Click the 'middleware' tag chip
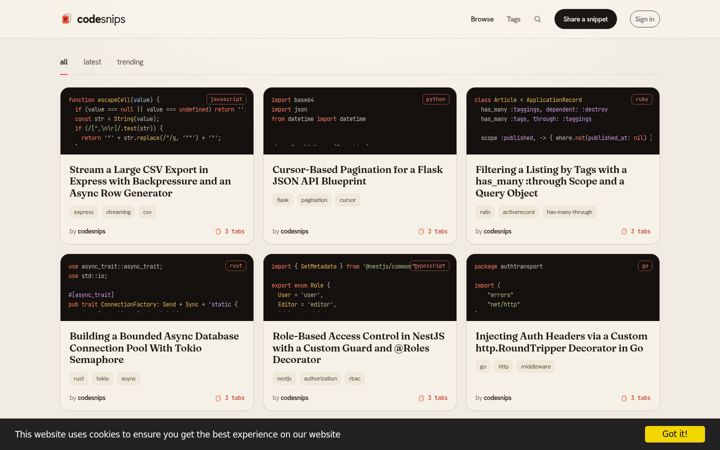Screen dimensions: 720x450 (535, 367)
